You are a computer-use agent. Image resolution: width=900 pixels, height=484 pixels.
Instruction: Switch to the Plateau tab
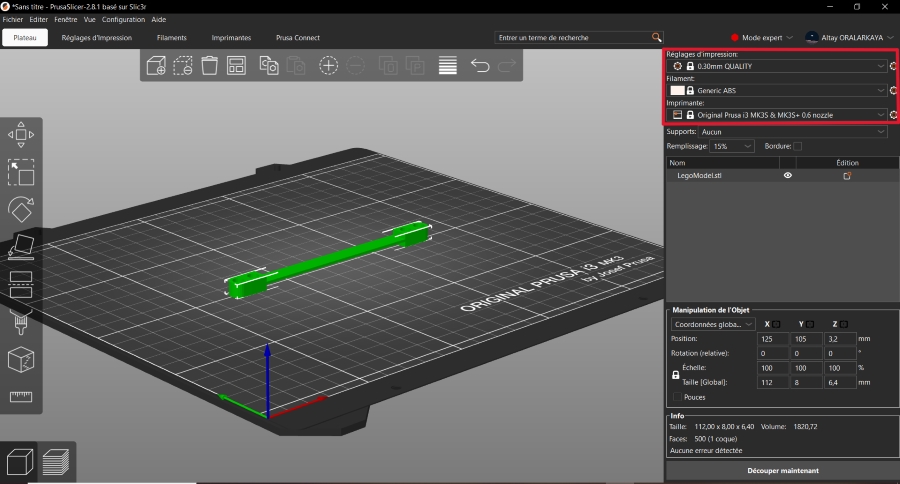25,37
